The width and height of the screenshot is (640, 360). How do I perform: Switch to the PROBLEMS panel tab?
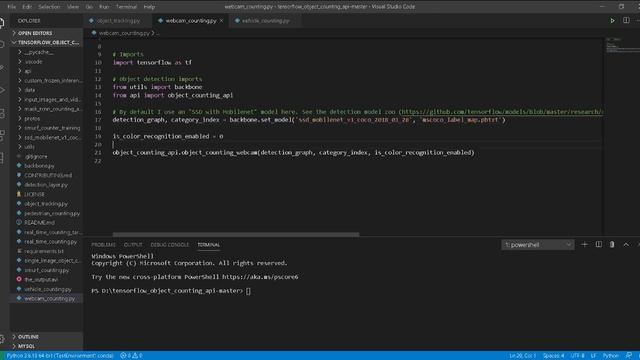tap(103, 244)
